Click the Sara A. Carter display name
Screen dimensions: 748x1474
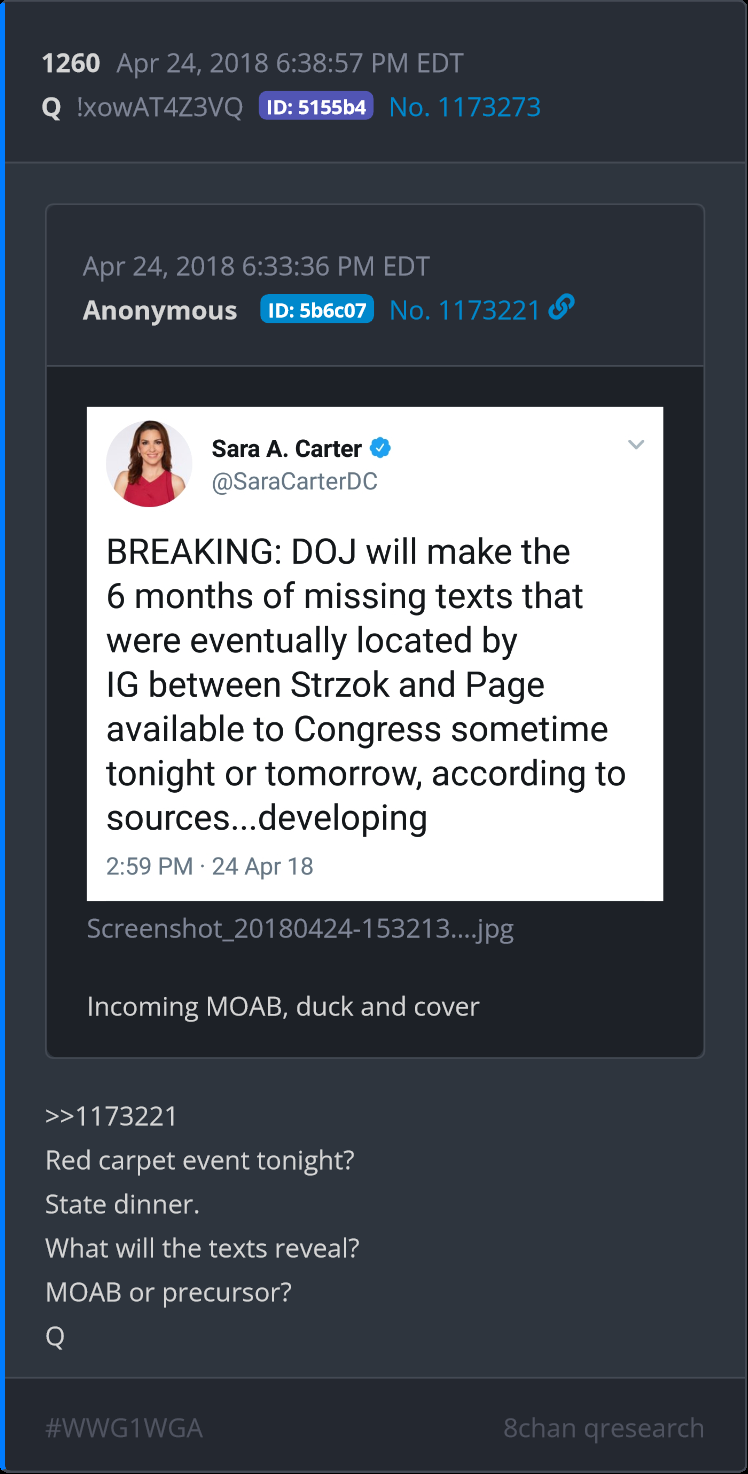click(x=286, y=449)
